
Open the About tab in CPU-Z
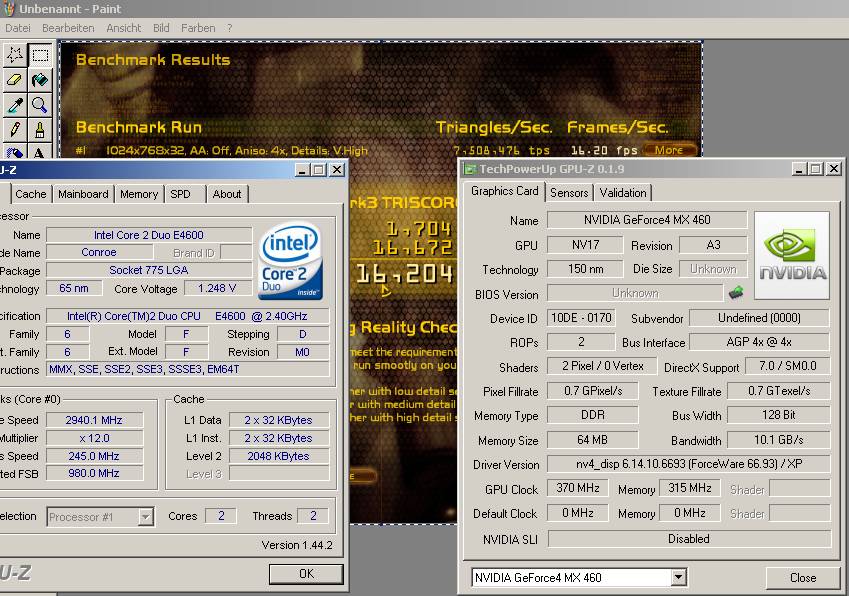coord(227,194)
